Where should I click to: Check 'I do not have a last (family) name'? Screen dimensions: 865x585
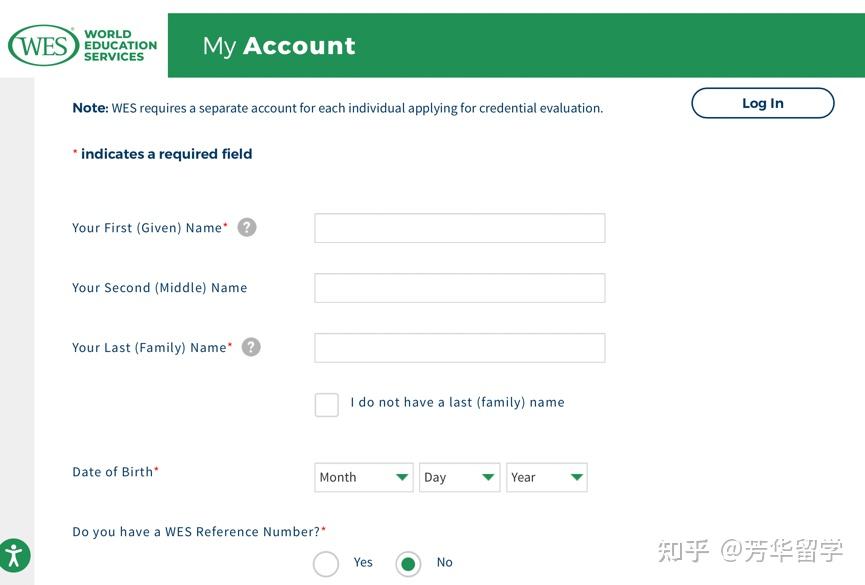[x=326, y=404]
